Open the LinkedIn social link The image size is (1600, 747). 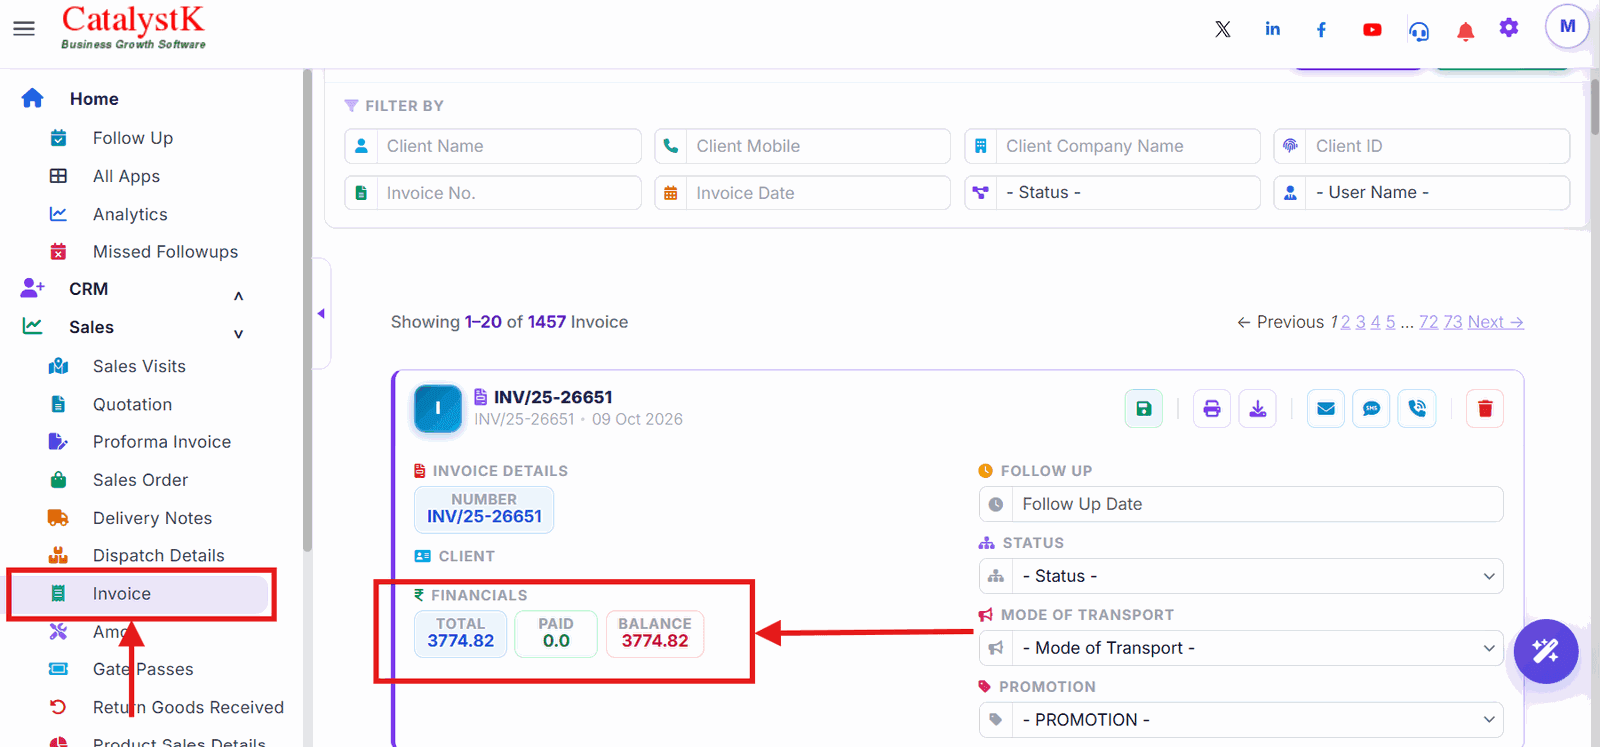click(x=1272, y=29)
